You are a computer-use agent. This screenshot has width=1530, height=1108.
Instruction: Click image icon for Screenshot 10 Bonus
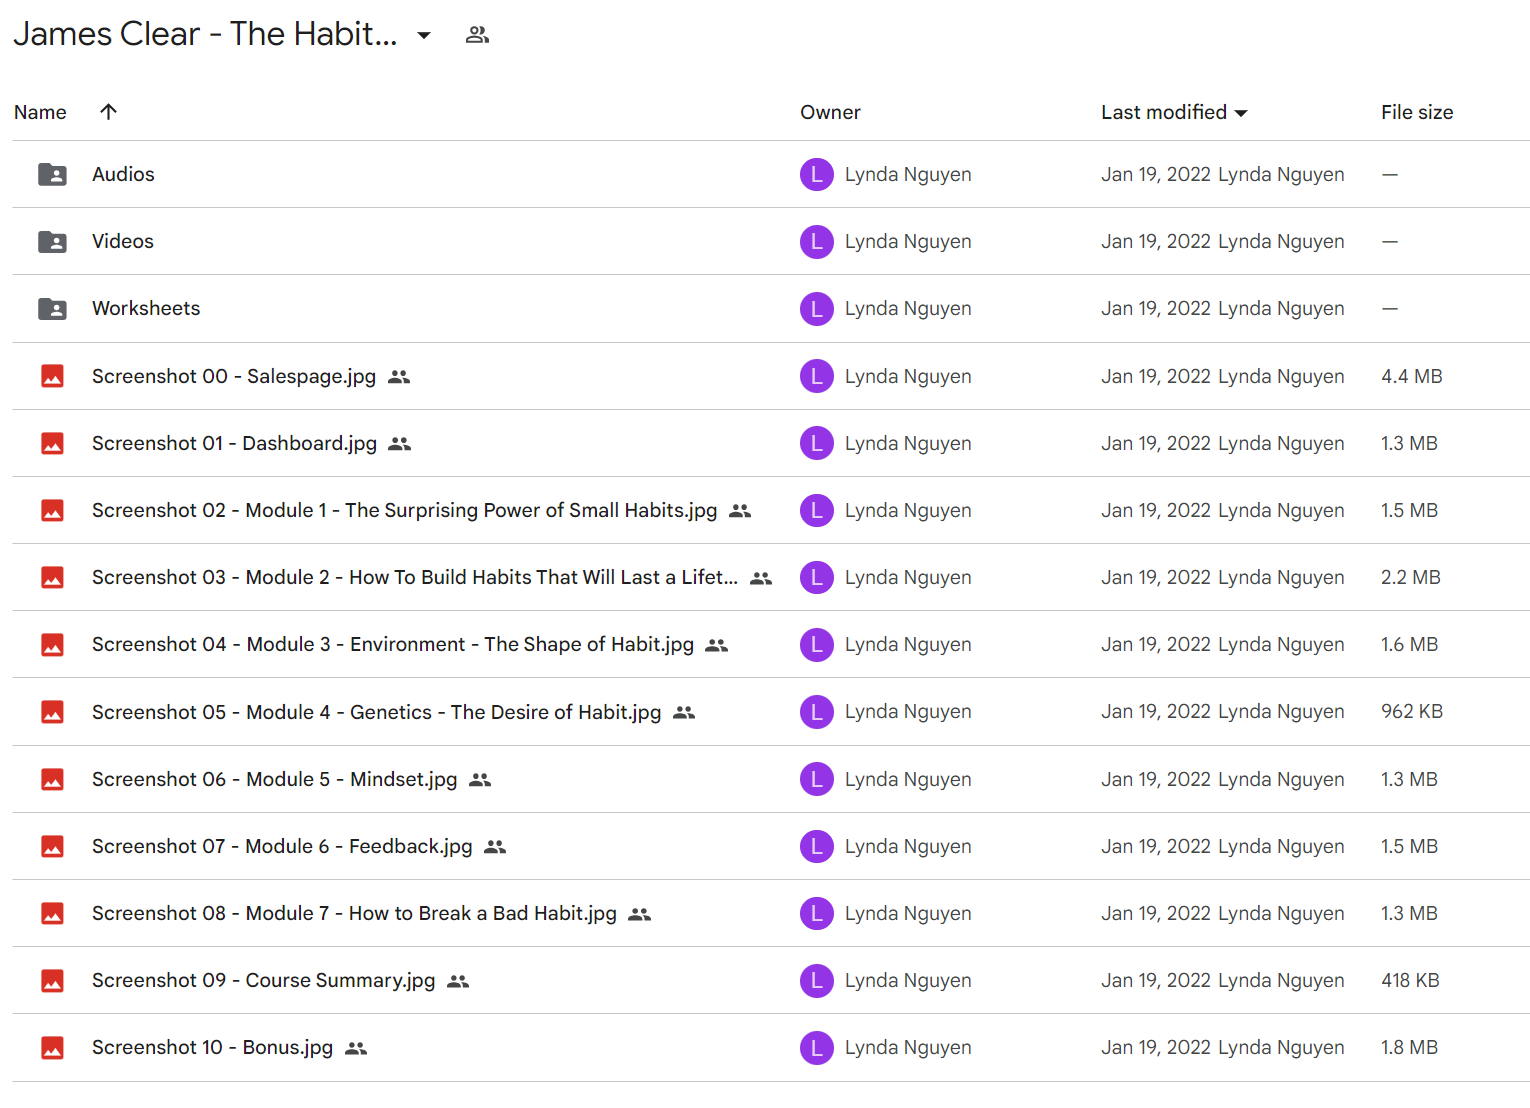click(52, 1048)
